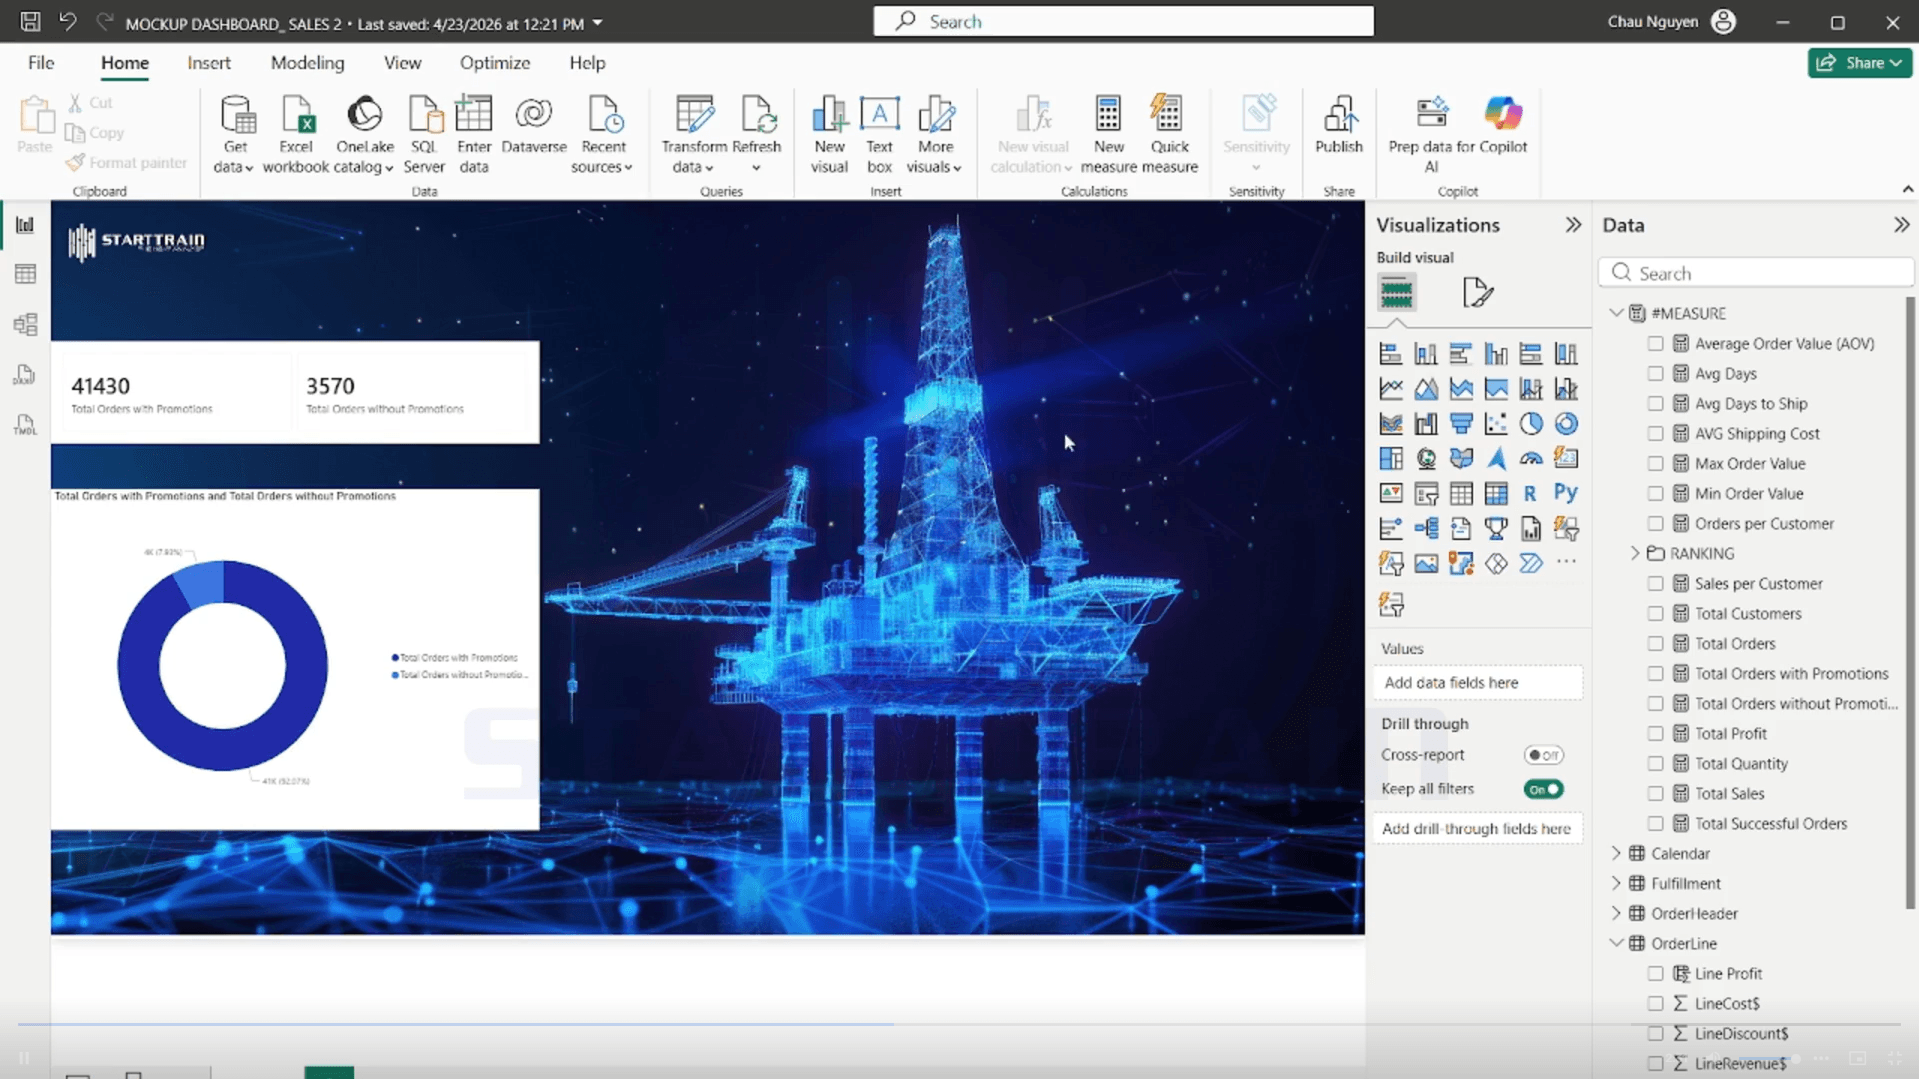
Task: Add the matrix visual
Action: 1496,494
